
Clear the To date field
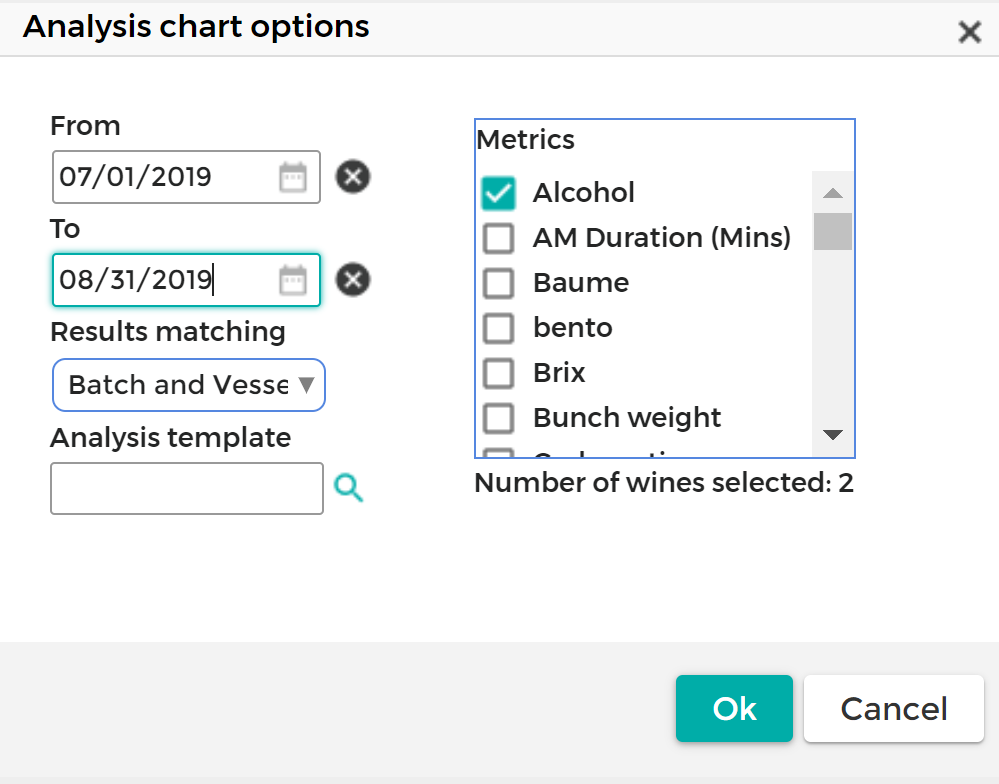click(353, 280)
